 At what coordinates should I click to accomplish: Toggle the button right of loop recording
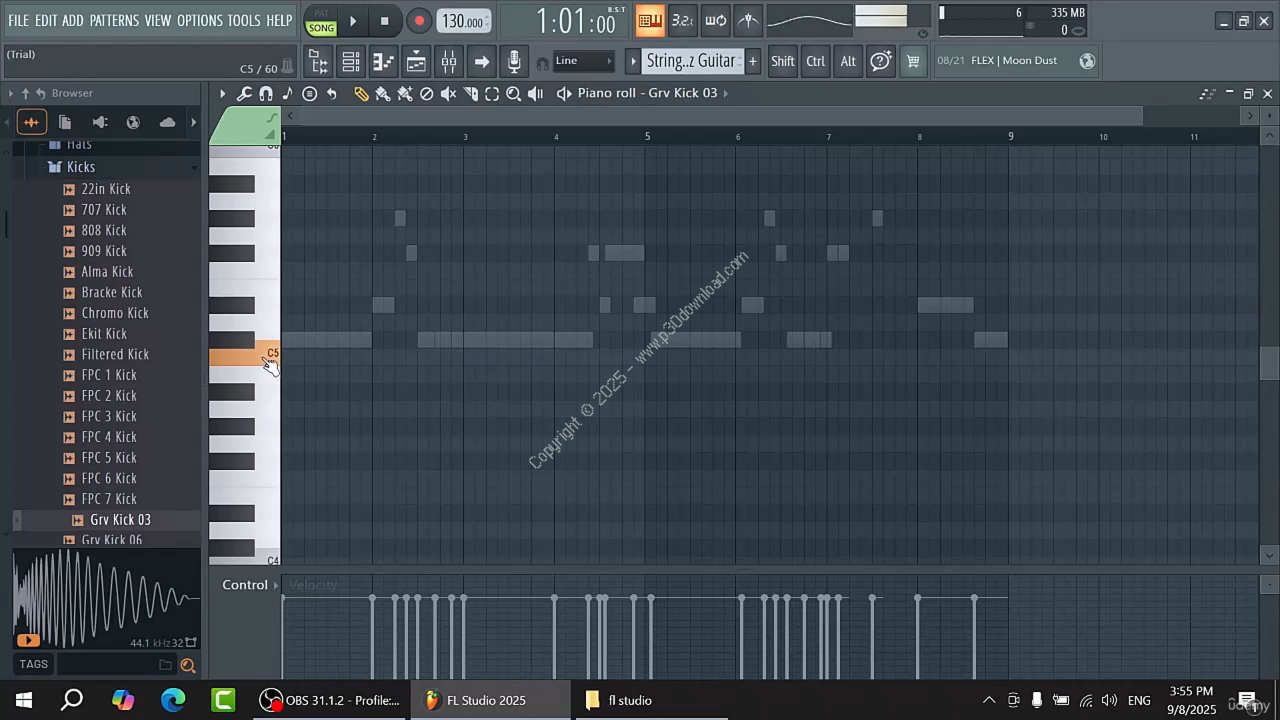pos(748,20)
